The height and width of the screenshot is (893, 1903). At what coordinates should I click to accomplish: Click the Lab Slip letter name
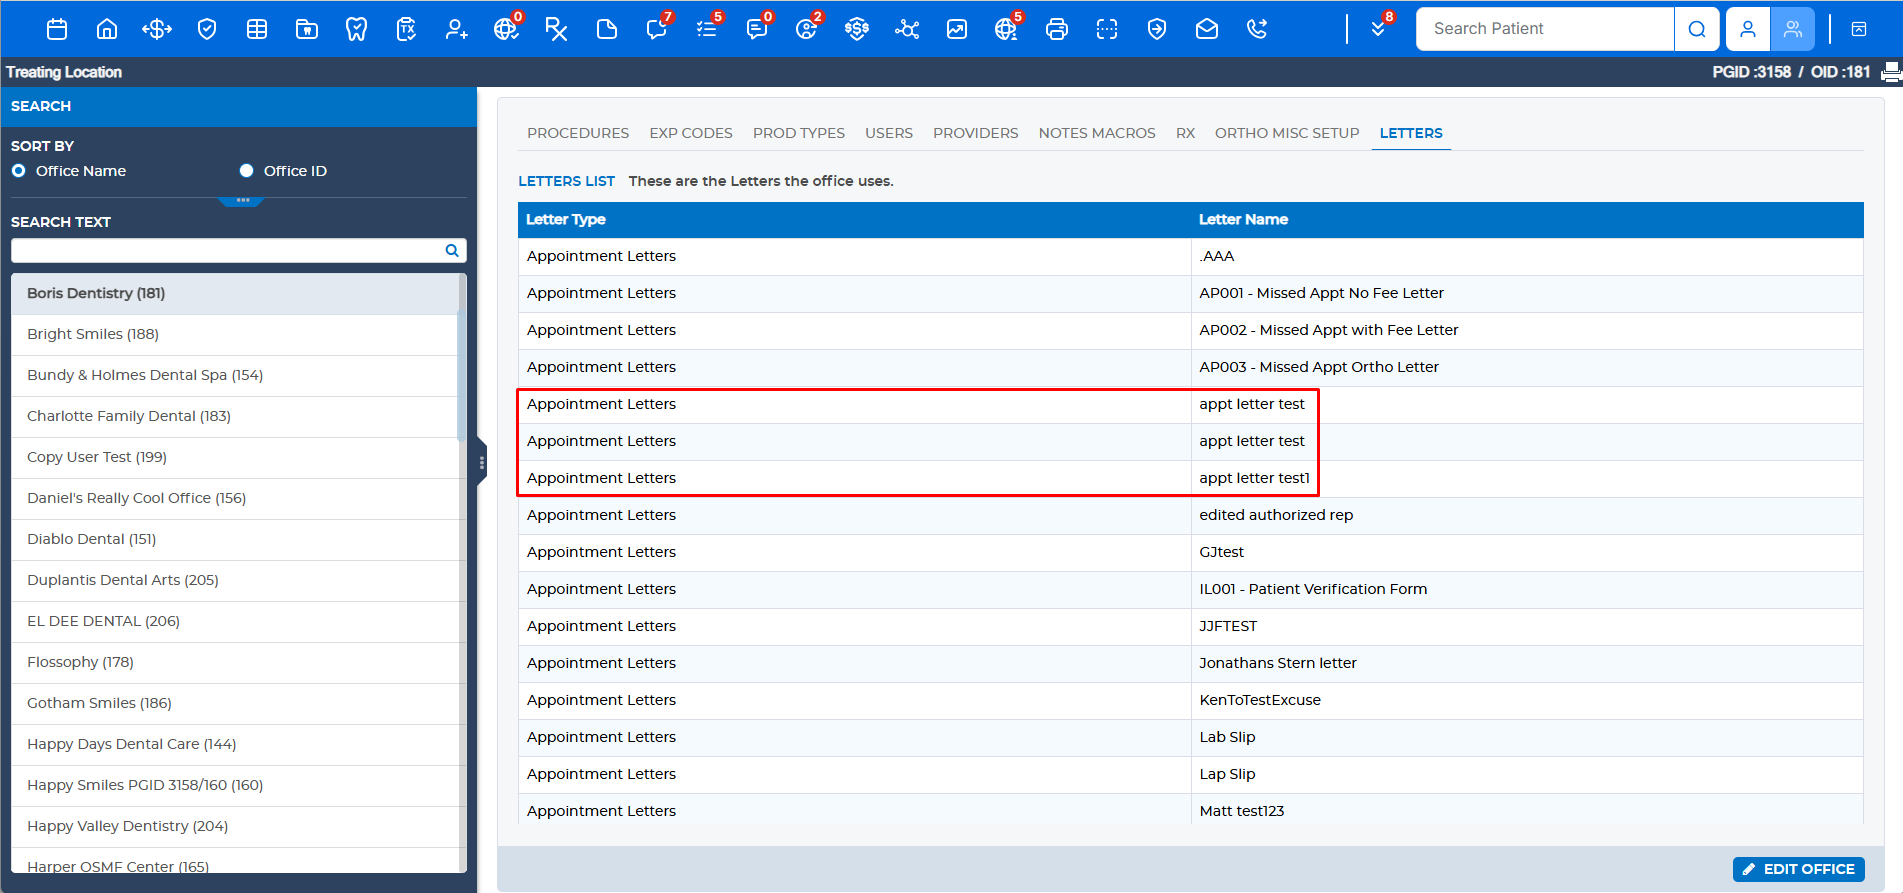pyautogui.click(x=1227, y=737)
